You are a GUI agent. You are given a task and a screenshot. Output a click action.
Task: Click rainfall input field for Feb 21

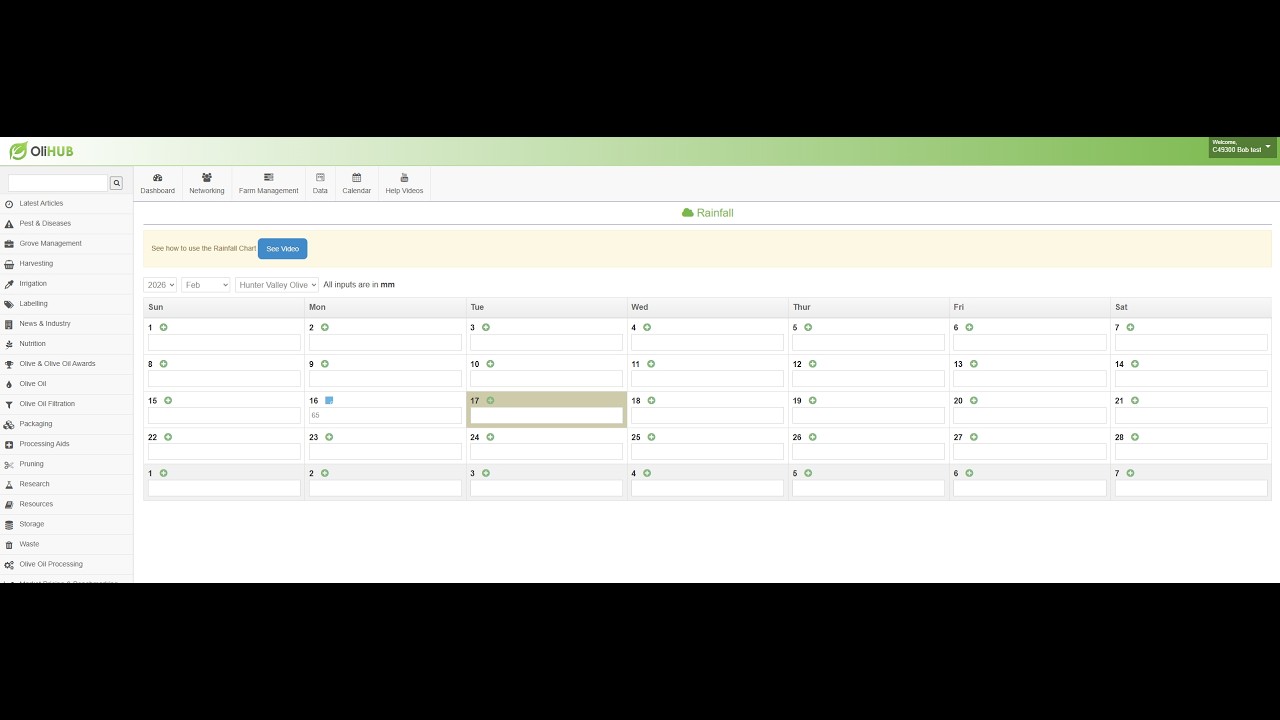click(1191, 415)
